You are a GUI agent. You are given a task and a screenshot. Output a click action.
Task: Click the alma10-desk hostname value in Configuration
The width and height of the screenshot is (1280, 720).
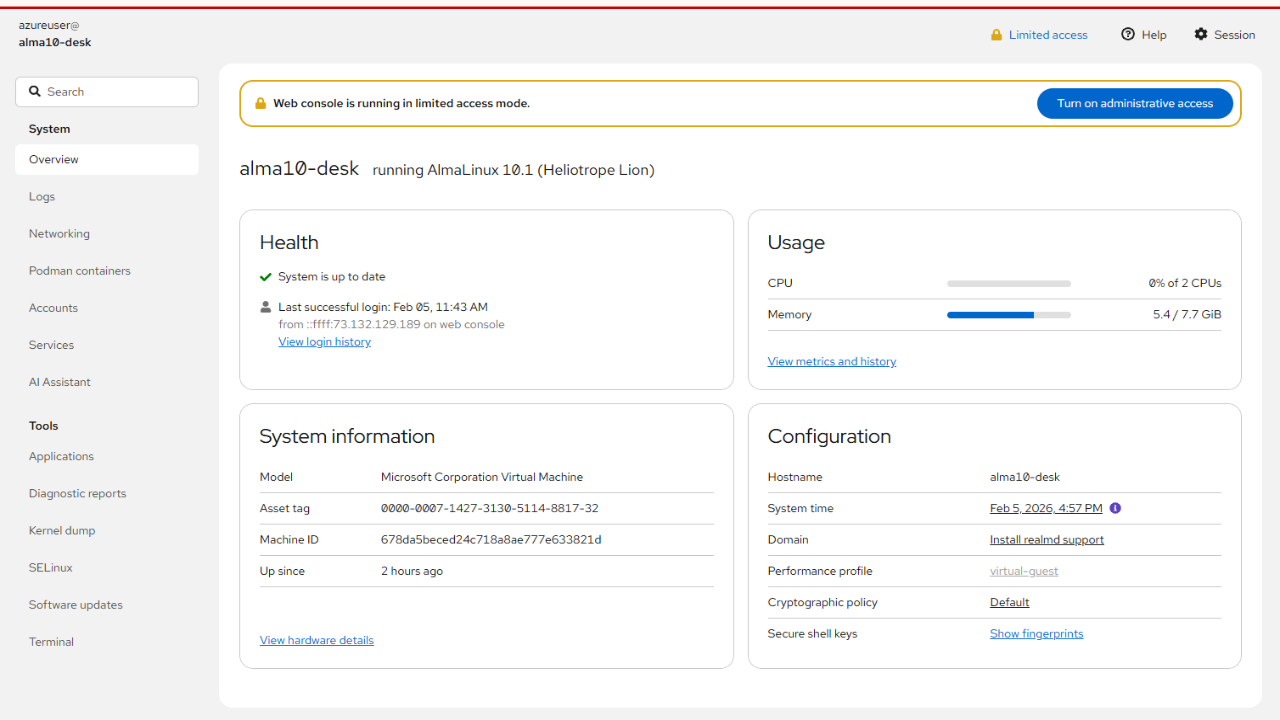pos(1026,477)
